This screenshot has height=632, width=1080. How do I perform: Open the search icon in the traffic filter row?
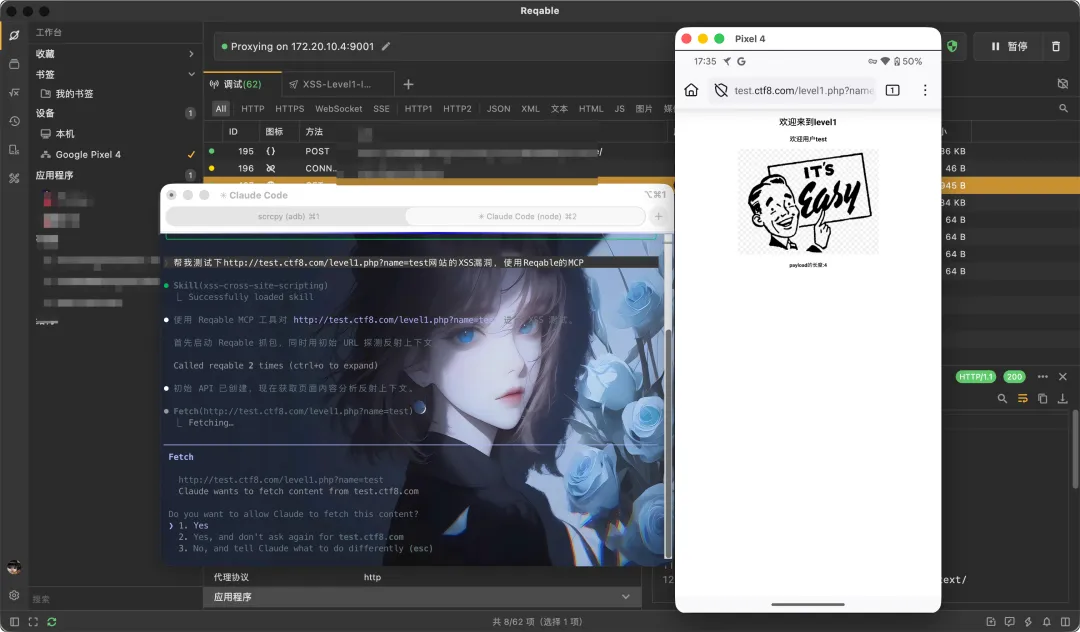[1063, 108]
